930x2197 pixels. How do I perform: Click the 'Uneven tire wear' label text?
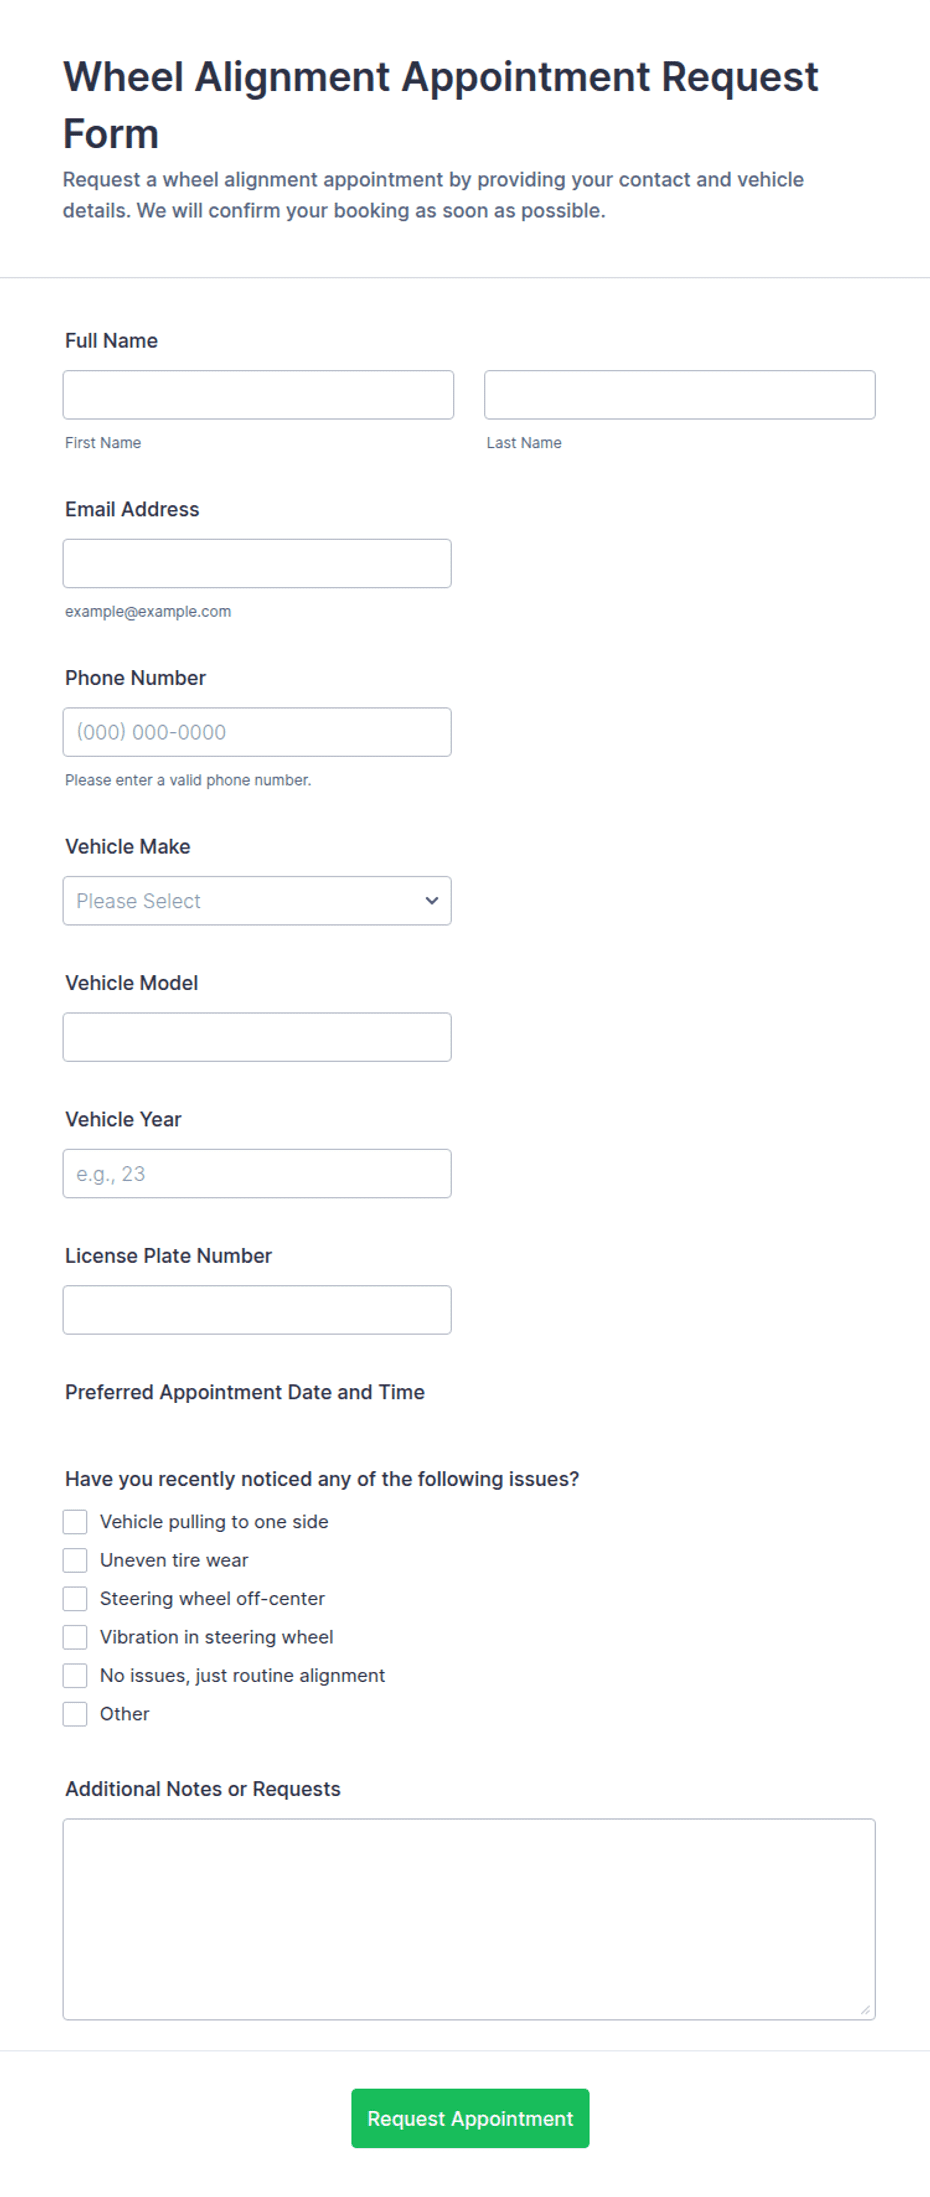[x=174, y=1560]
